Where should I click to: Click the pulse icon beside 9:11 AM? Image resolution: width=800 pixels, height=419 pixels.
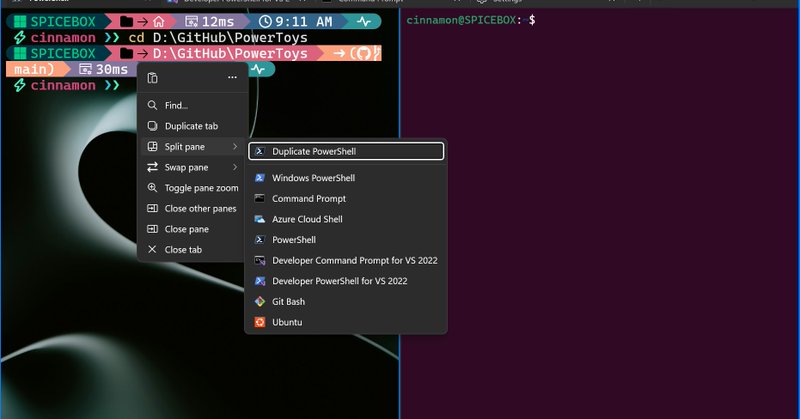(364, 21)
